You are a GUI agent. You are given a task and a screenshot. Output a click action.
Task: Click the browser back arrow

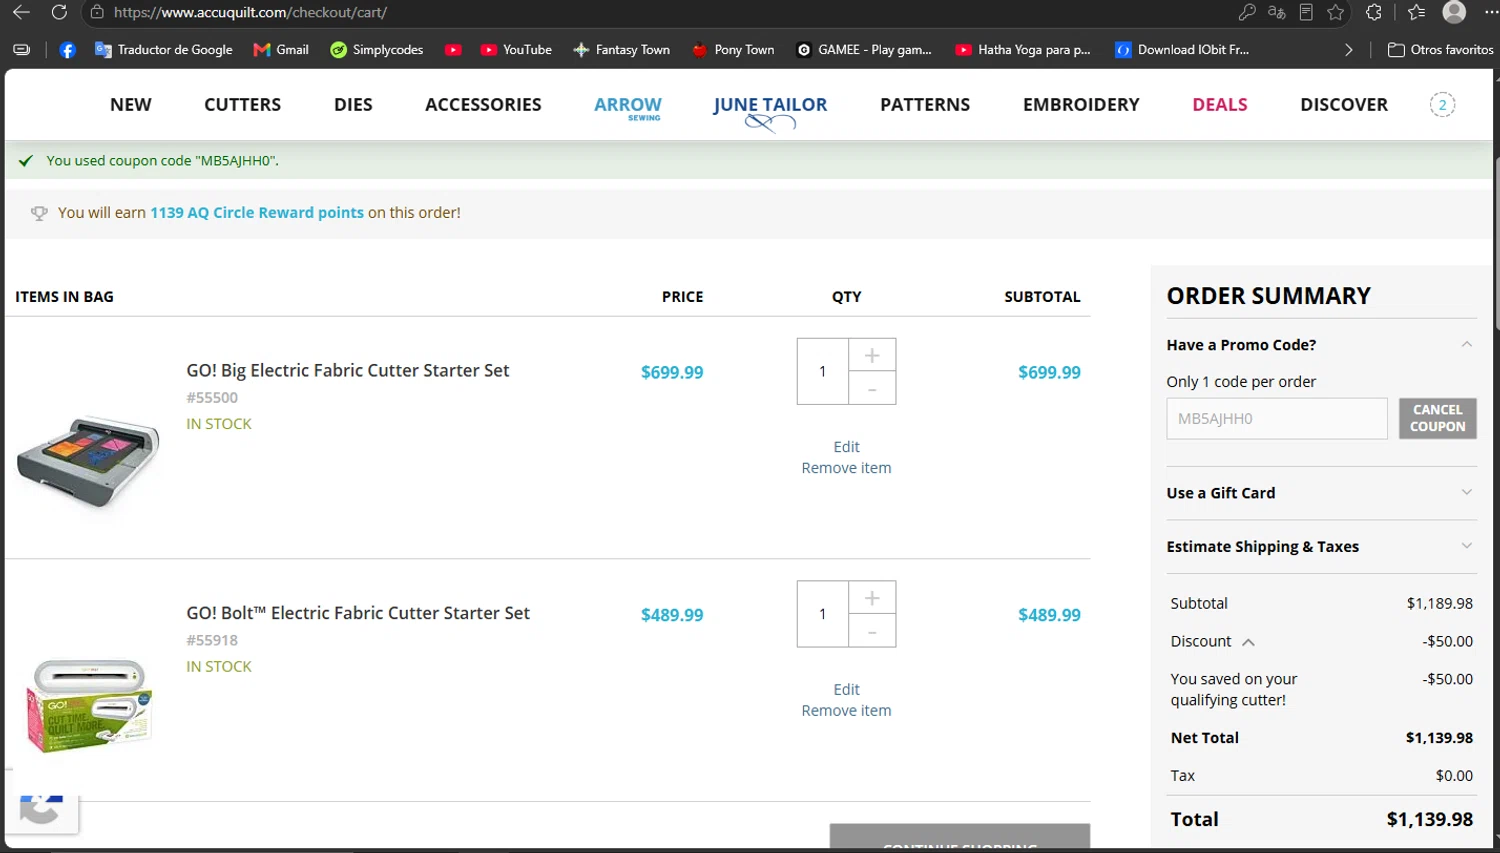tap(21, 12)
